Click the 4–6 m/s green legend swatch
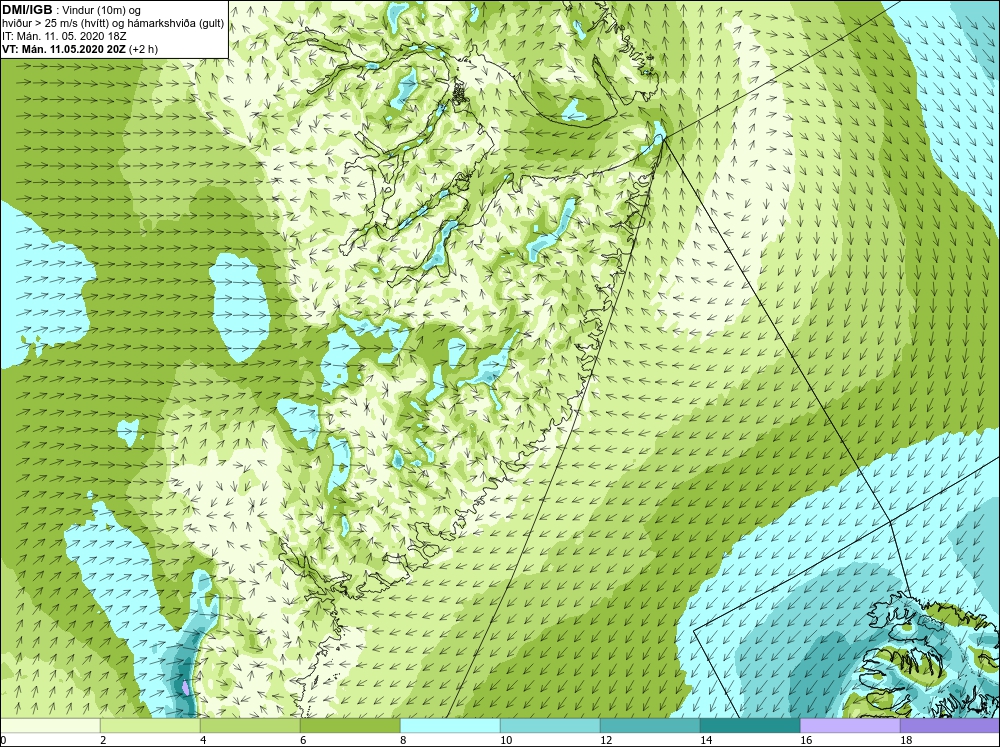 click(250, 726)
